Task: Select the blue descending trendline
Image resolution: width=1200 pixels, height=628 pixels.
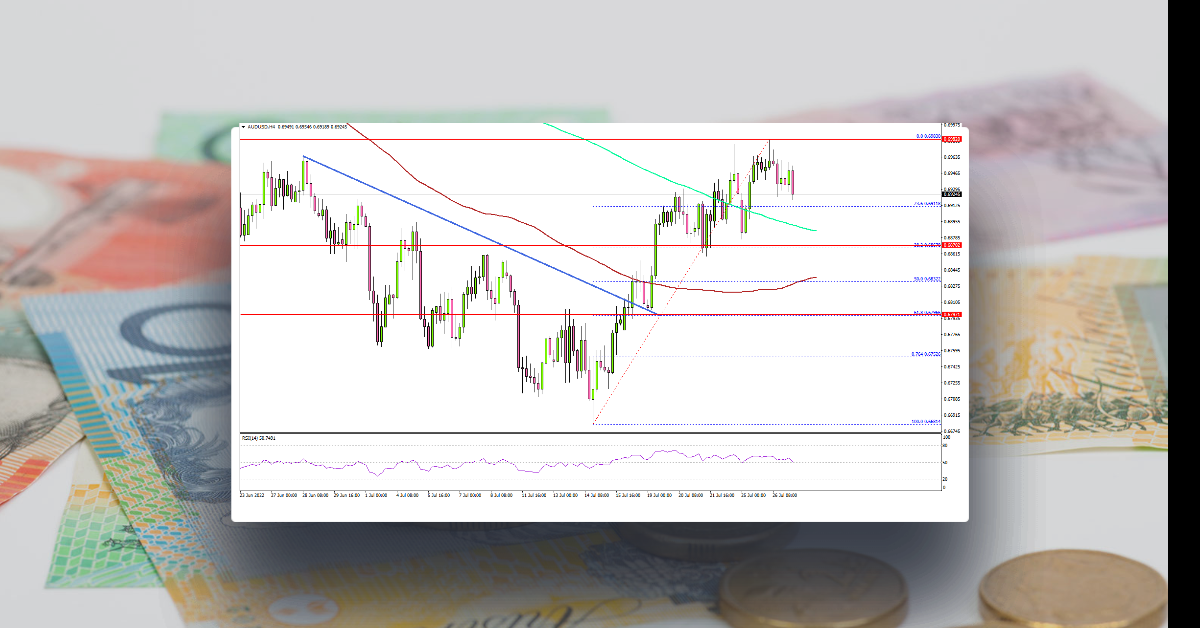Action: pos(470,230)
